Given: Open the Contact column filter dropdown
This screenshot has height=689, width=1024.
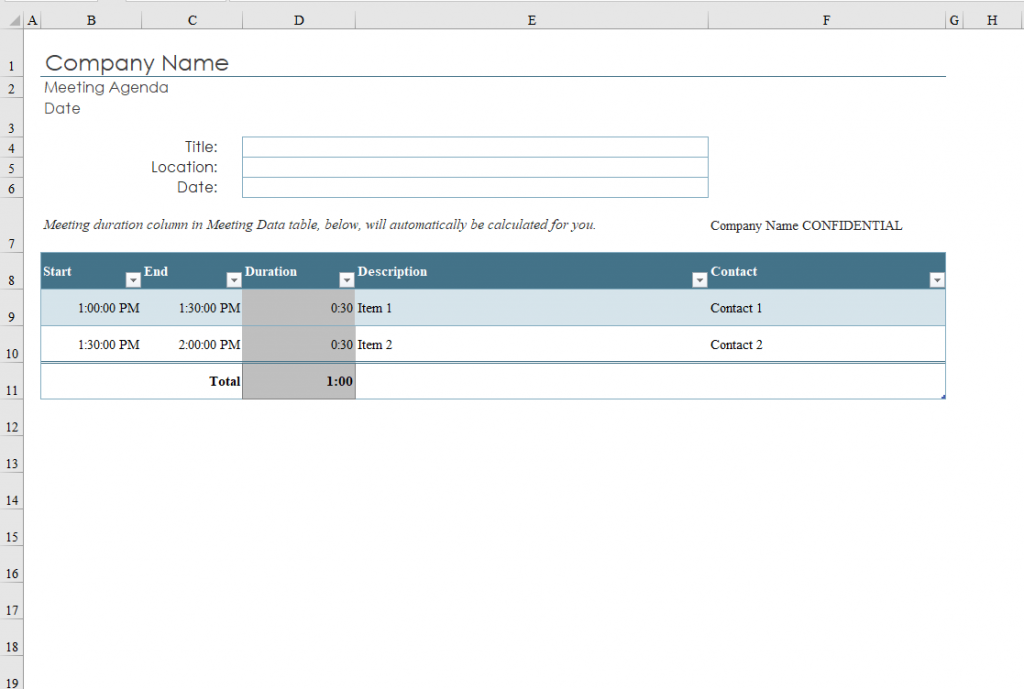Looking at the screenshot, I should click(937, 281).
